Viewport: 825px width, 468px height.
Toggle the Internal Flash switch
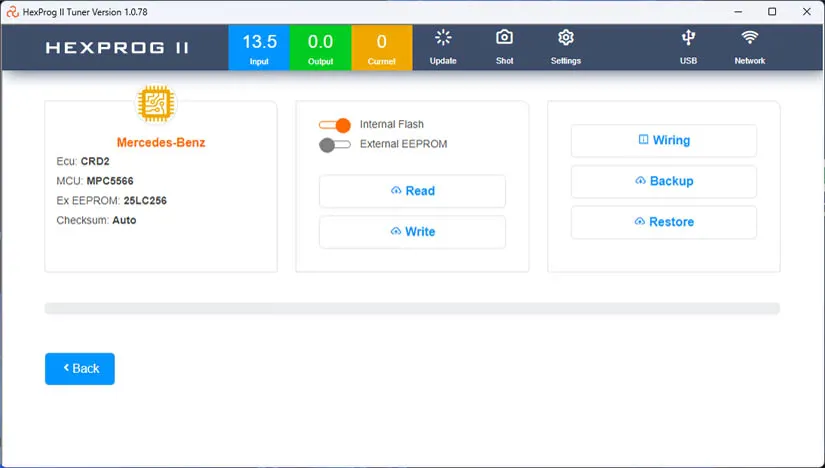335,125
